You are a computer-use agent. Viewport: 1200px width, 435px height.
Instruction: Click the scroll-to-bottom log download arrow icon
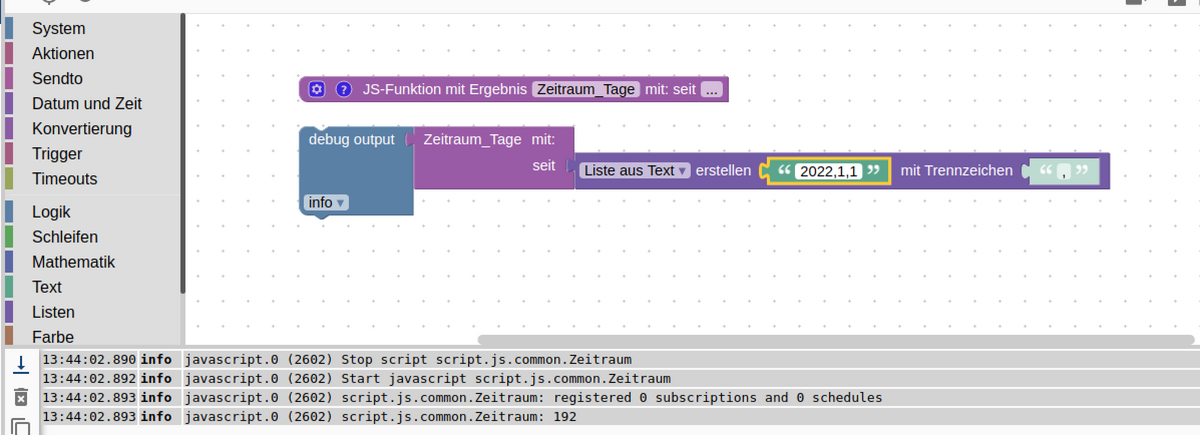coord(21,366)
